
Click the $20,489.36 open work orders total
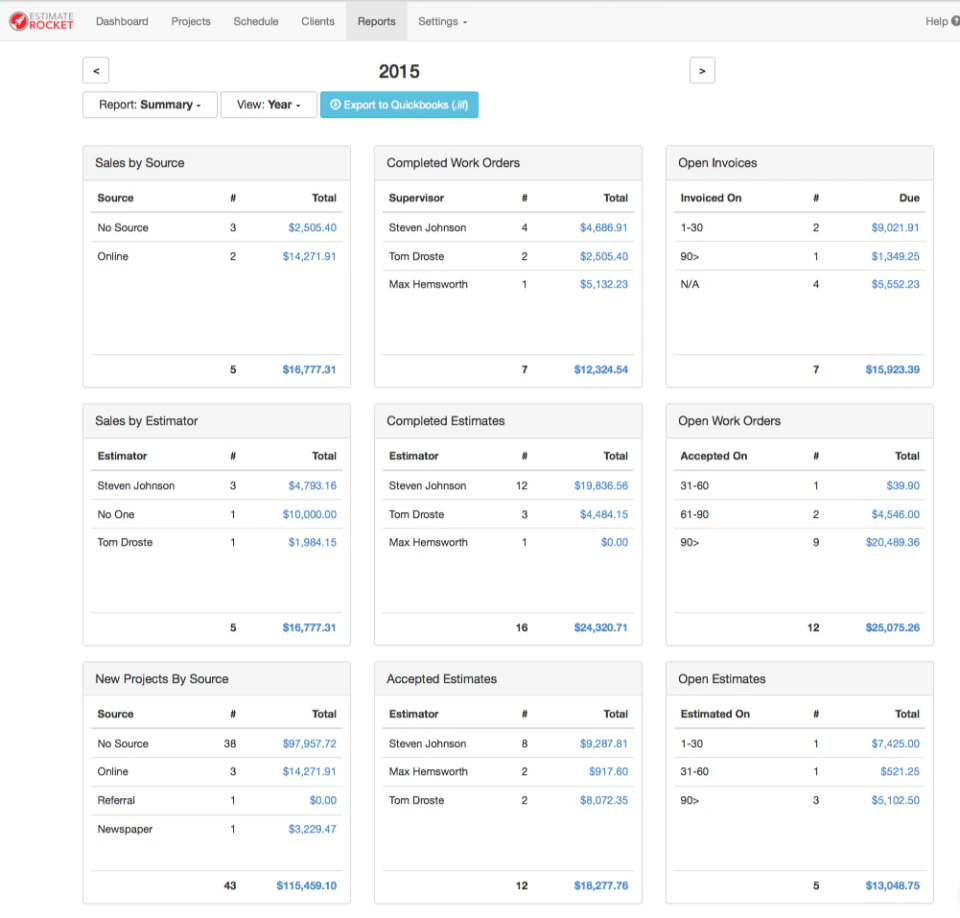(x=893, y=542)
